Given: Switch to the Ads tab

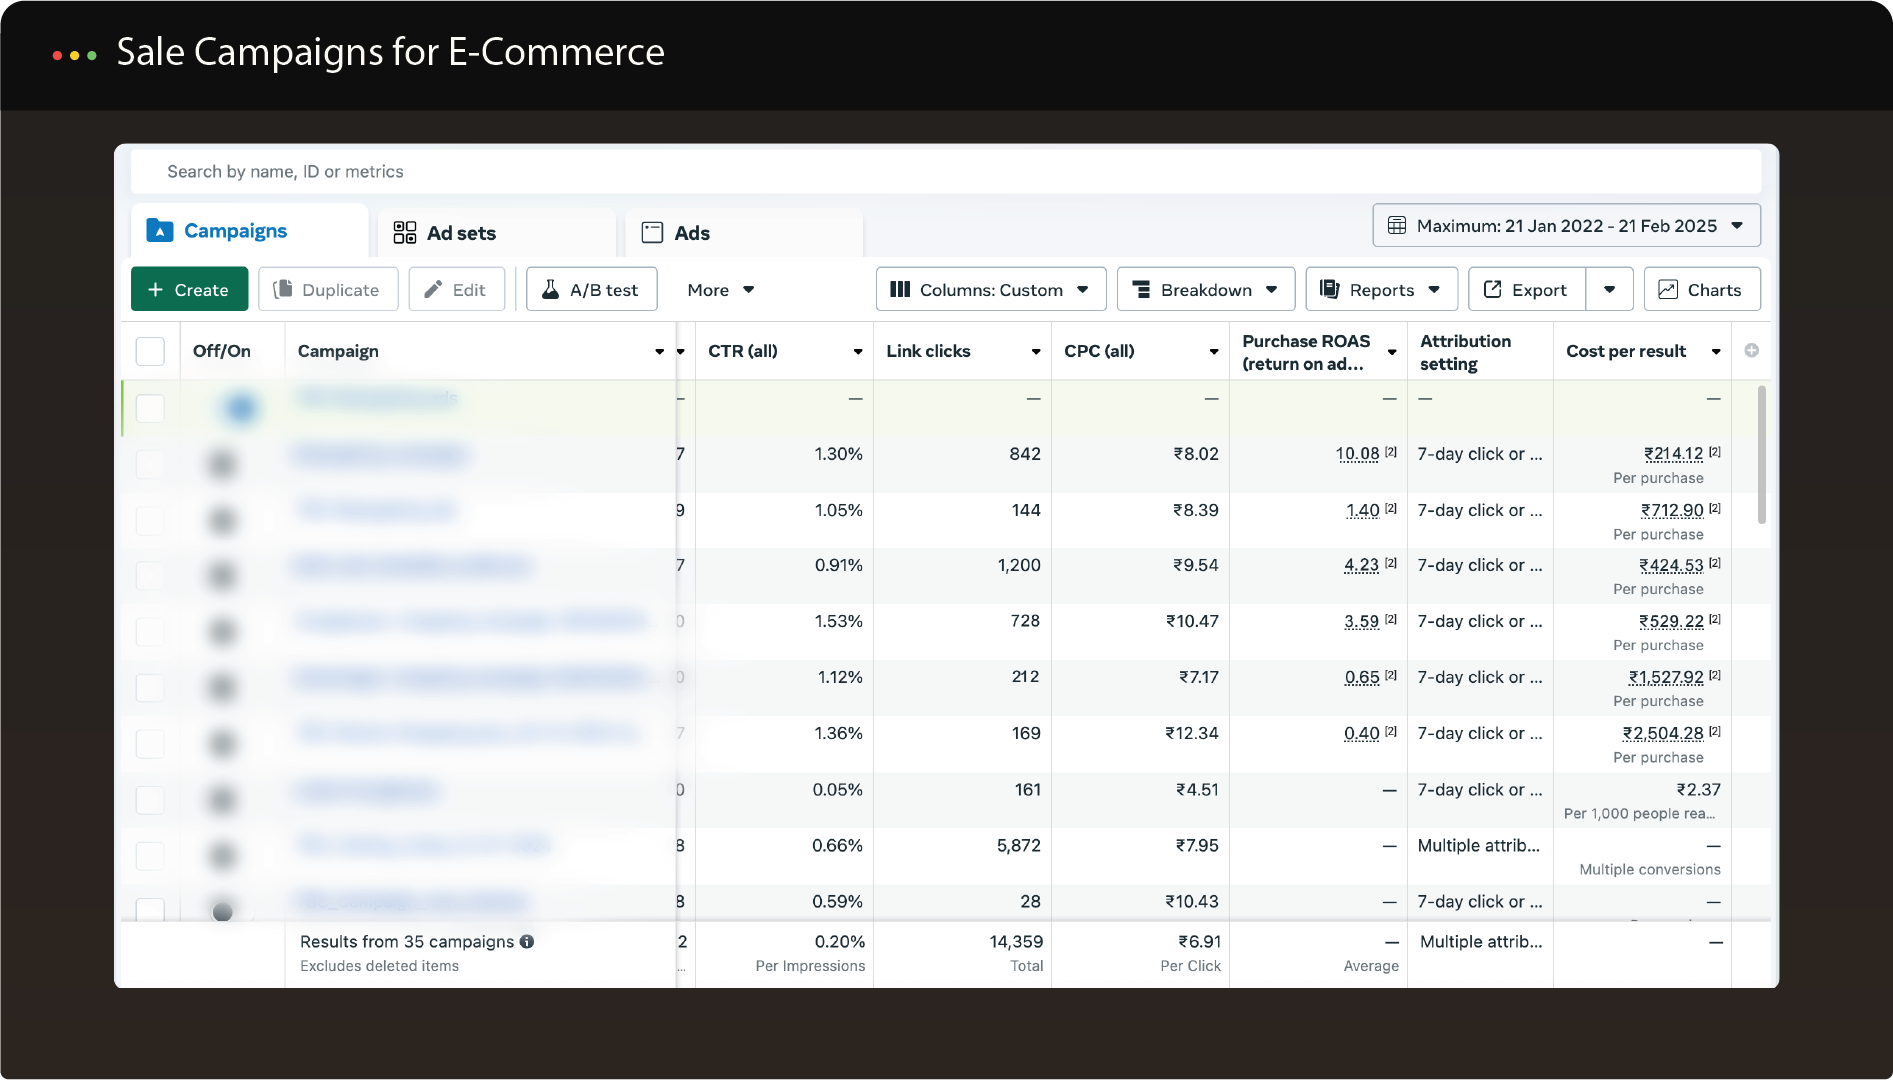Looking at the screenshot, I should [744, 233].
